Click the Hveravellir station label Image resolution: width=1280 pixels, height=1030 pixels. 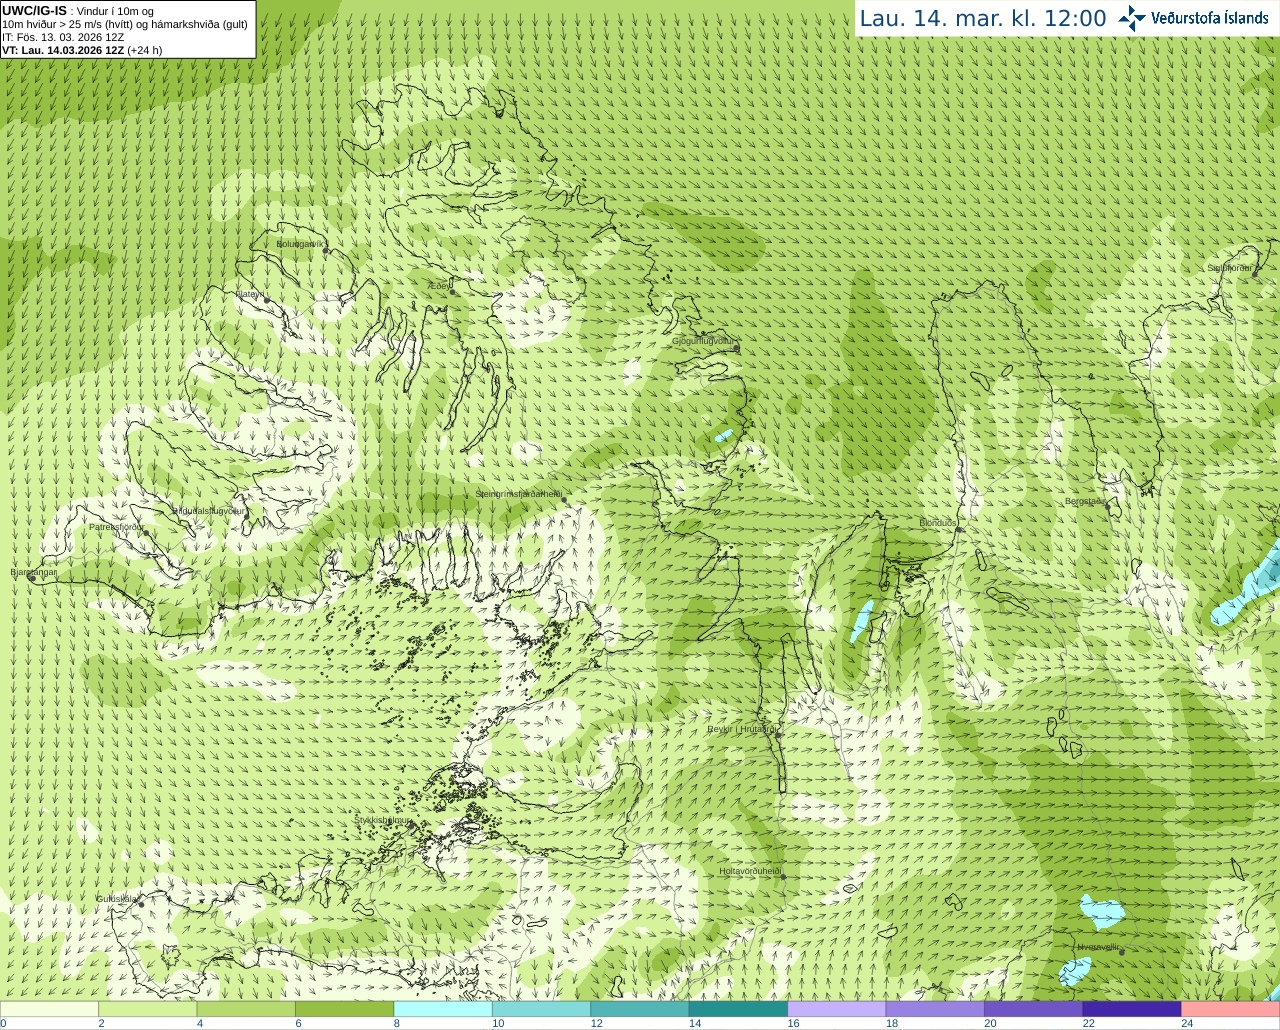(x=1097, y=947)
